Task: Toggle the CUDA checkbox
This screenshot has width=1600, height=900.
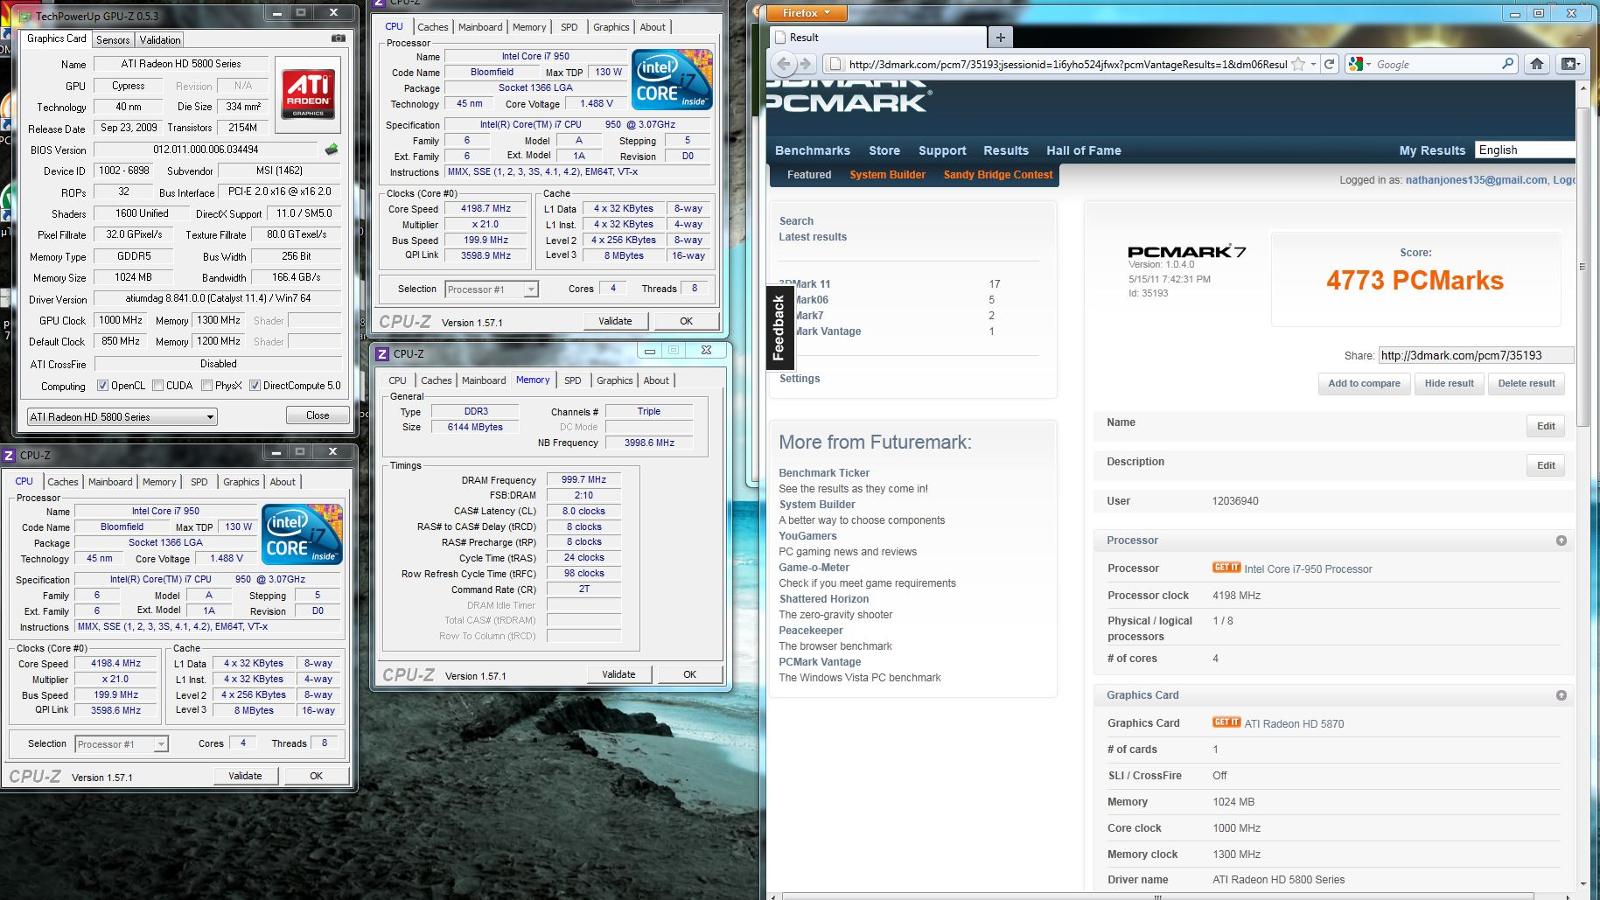Action: (x=157, y=385)
